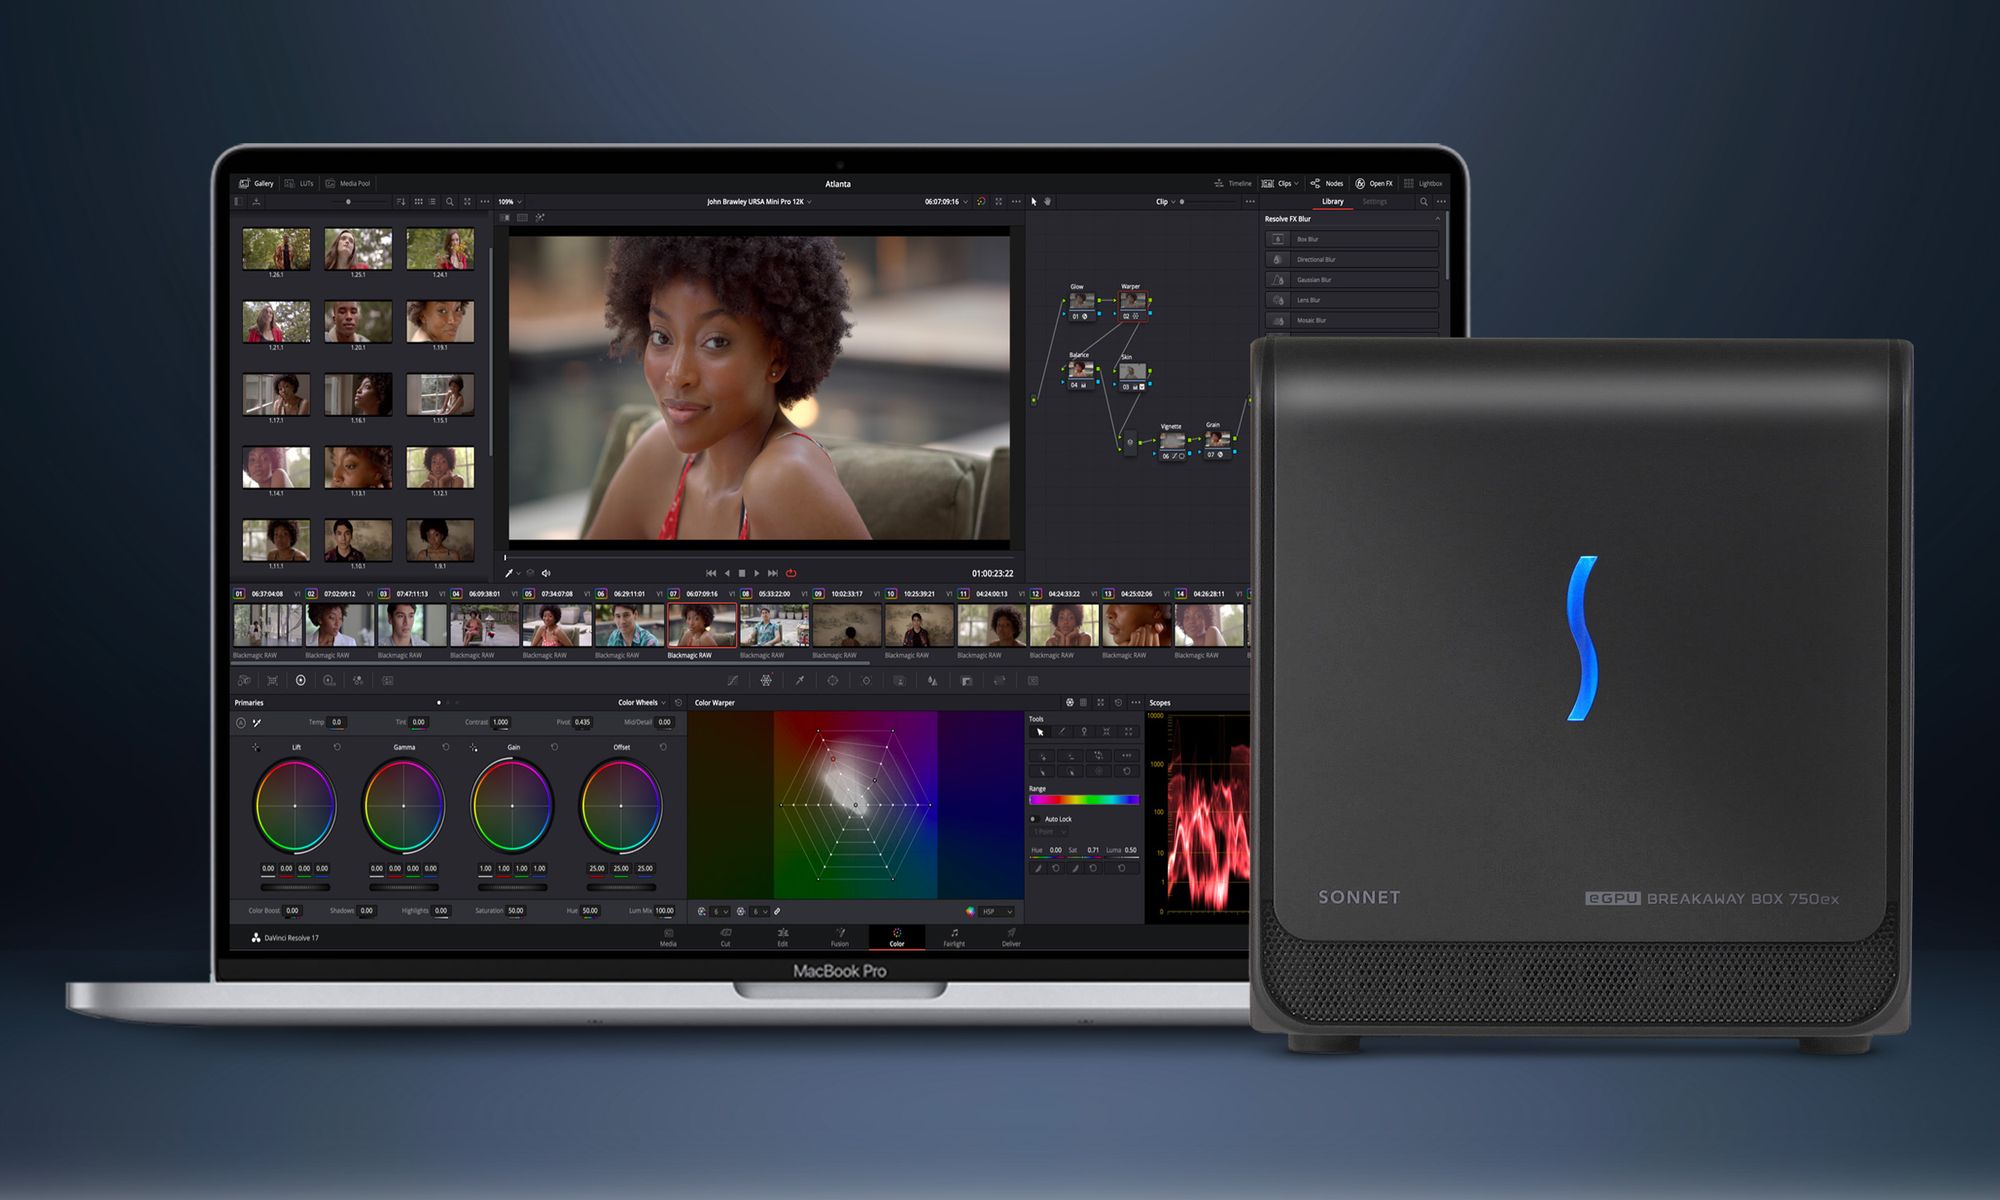
Task: Select the pin tool in Color Warper Tools
Action: (x=1084, y=732)
